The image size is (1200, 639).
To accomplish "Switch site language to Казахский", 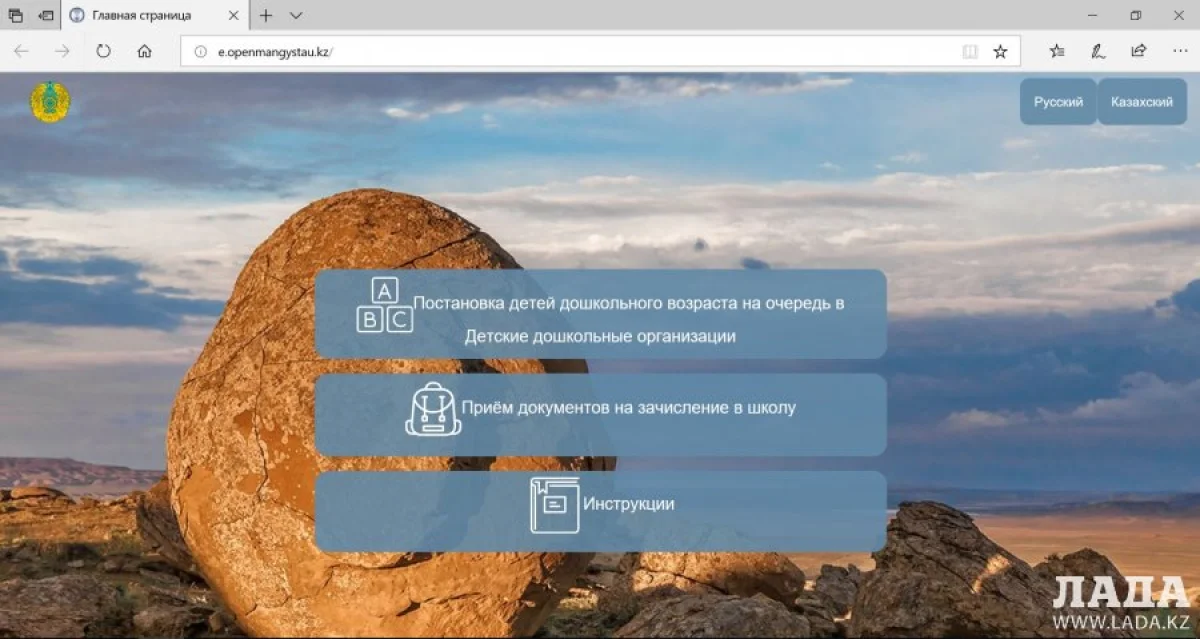I will pos(1141,101).
